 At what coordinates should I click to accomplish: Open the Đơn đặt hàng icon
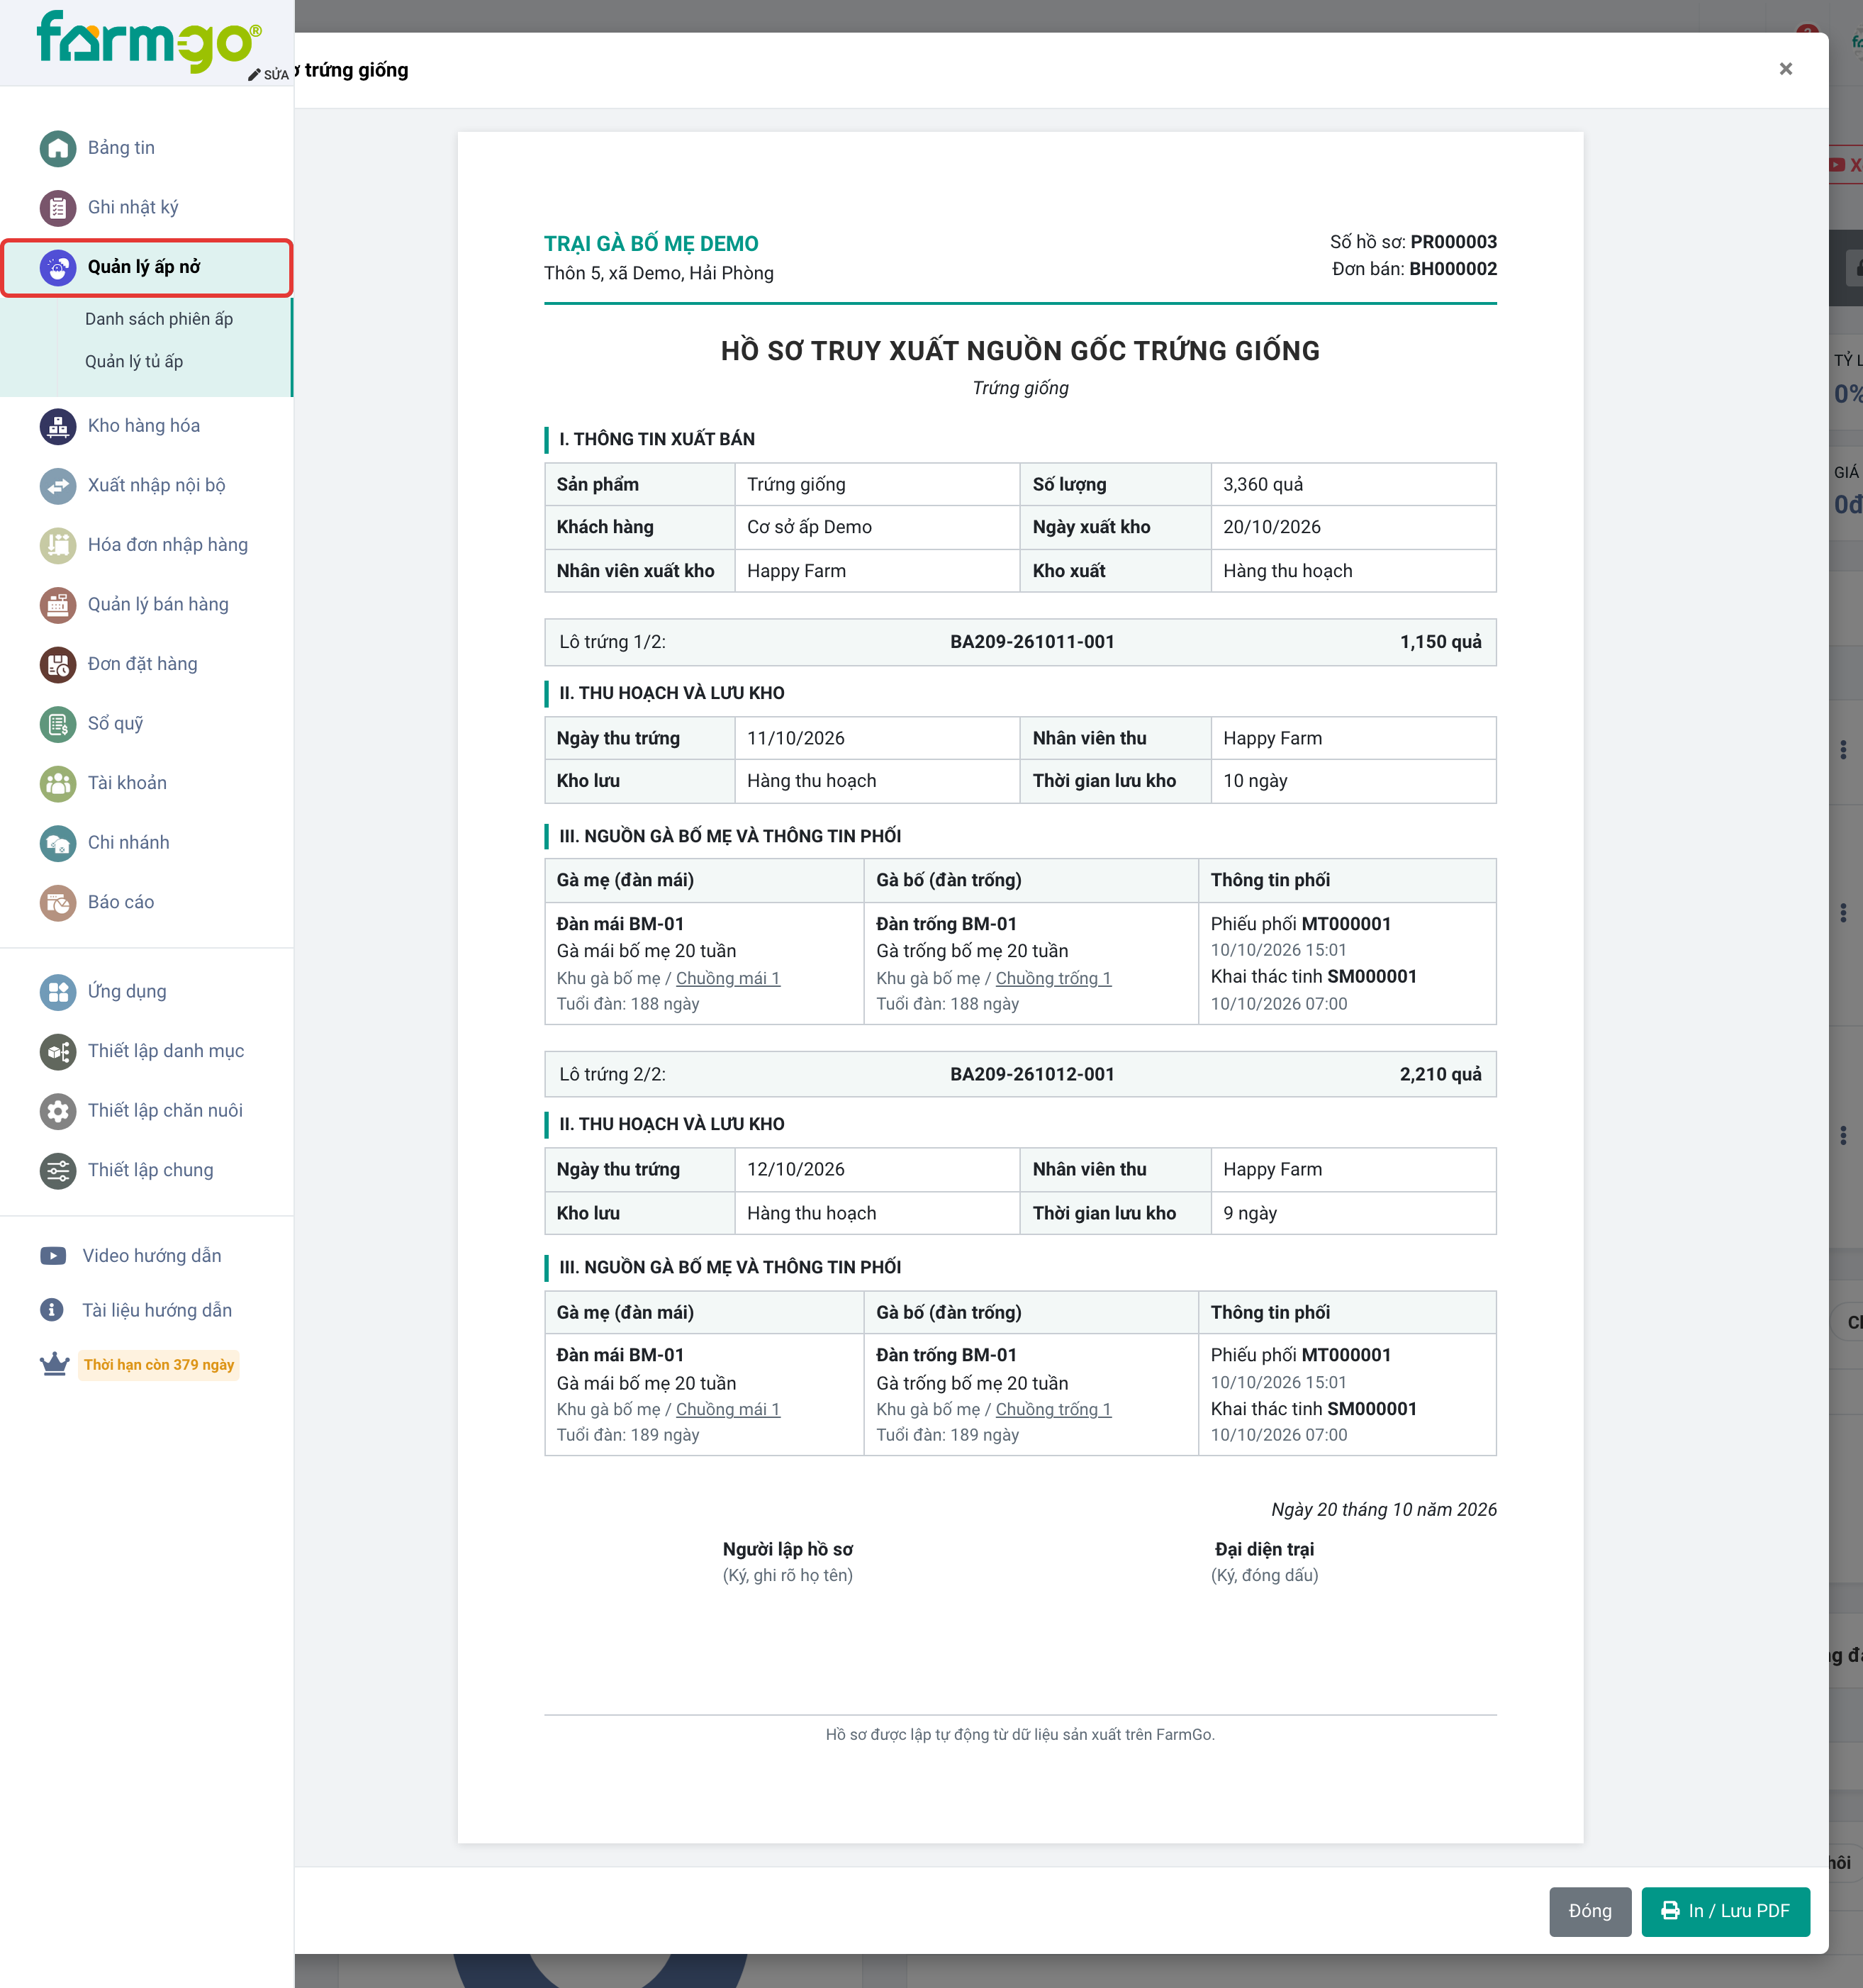point(58,664)
